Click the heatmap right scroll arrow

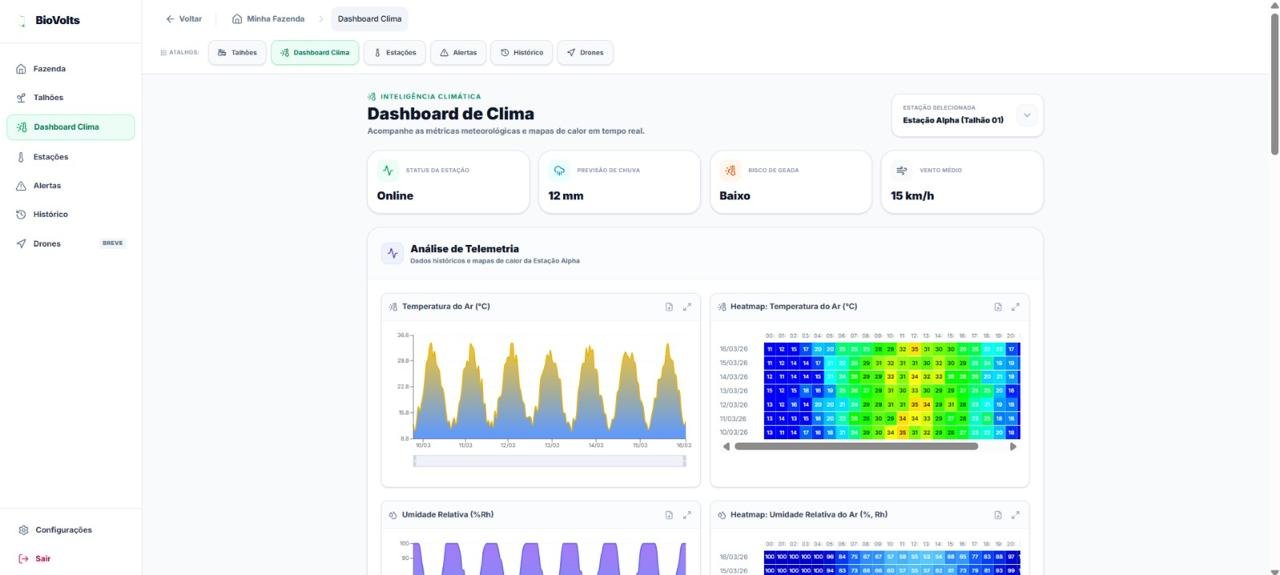click(x=1013, y=447)
